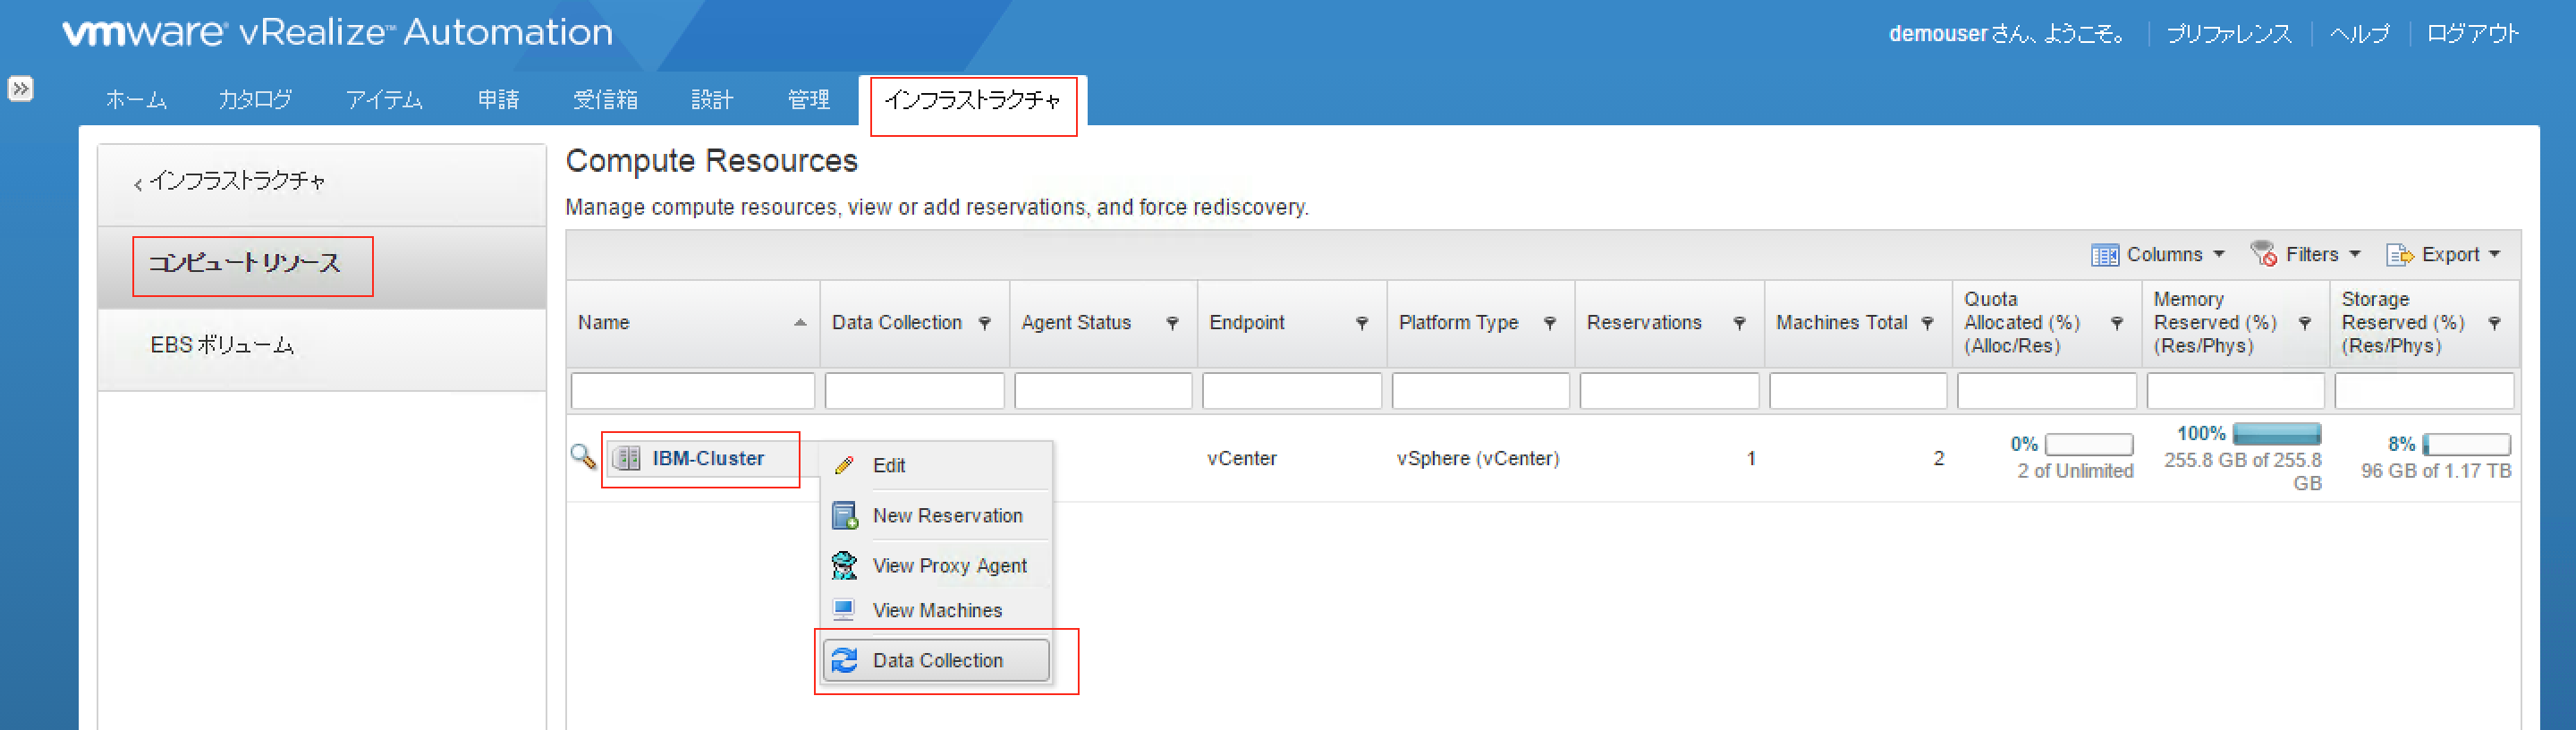Viewport: 2576px width, 730px height.
Task: Switch to the 設計 tab
Action: [712, 100]
